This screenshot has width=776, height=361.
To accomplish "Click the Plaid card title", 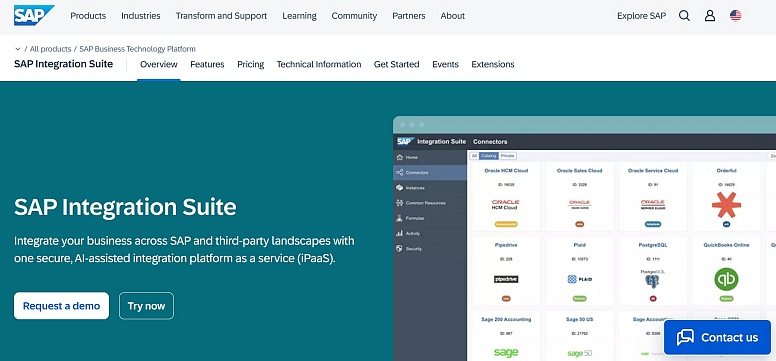I will [580, 245].
